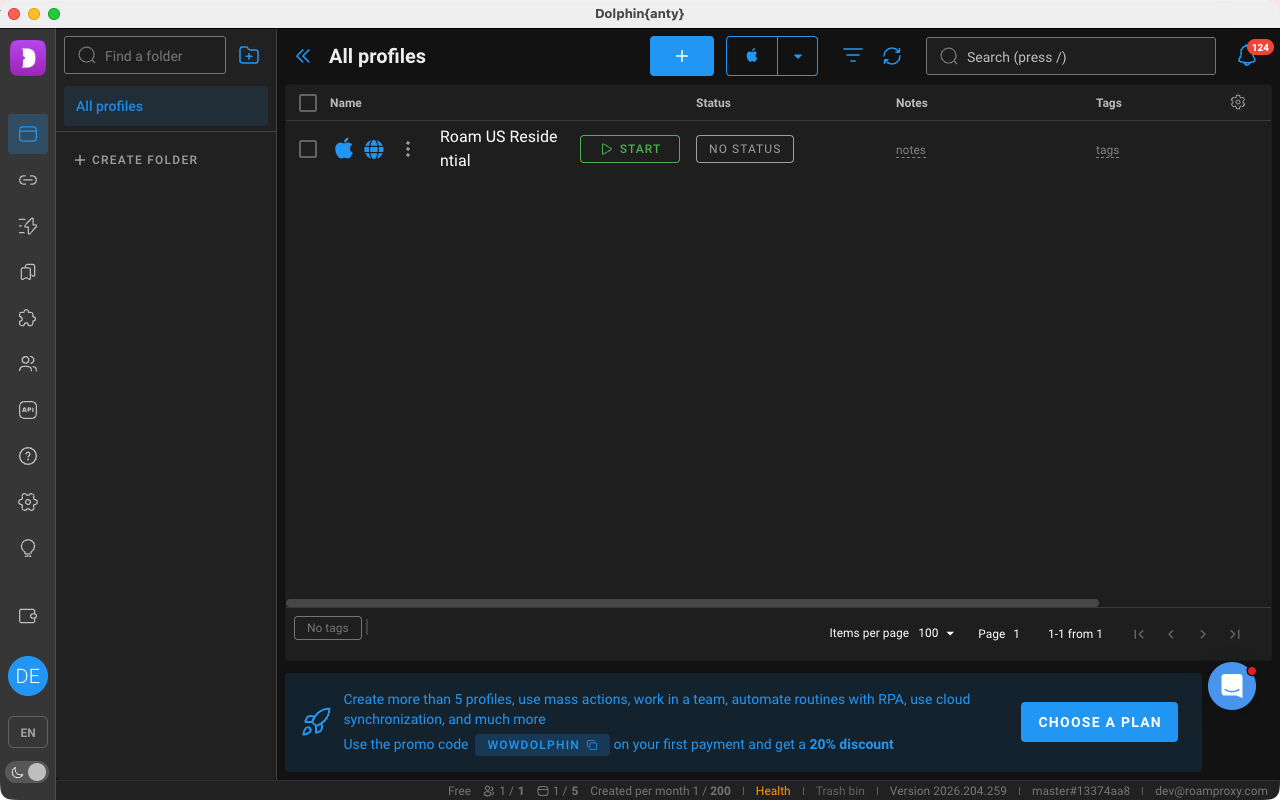Open the Help question mark icon
This screenshot has width=1280, height=800.
(x=28, y=456)
